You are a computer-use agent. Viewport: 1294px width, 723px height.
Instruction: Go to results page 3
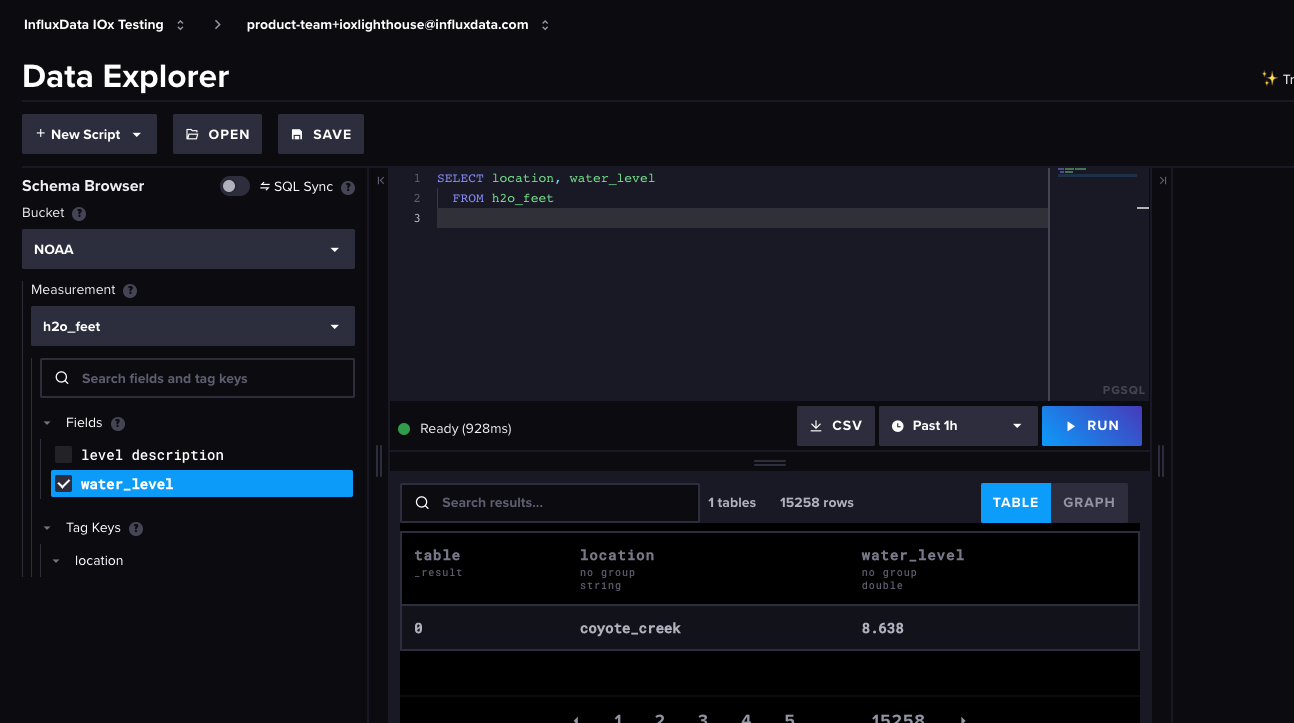[702, 717]
